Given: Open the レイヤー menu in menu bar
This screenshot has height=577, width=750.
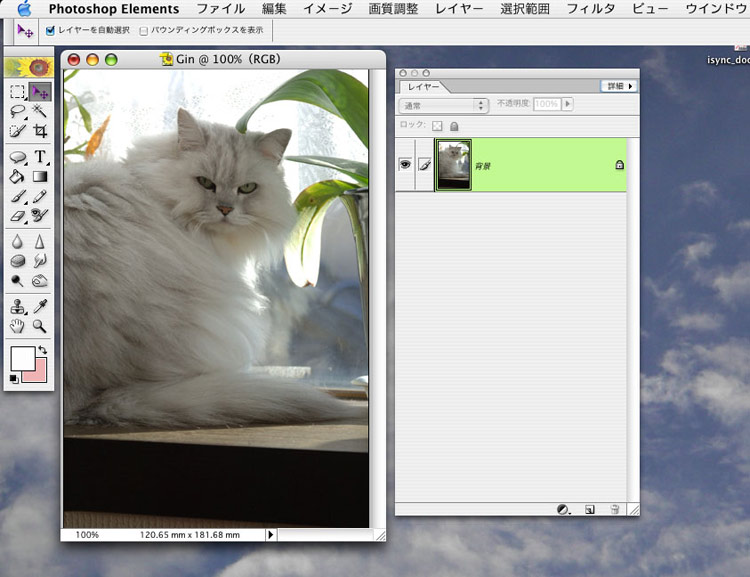Looking at the screenshot, I should click(x=459, y=9).
